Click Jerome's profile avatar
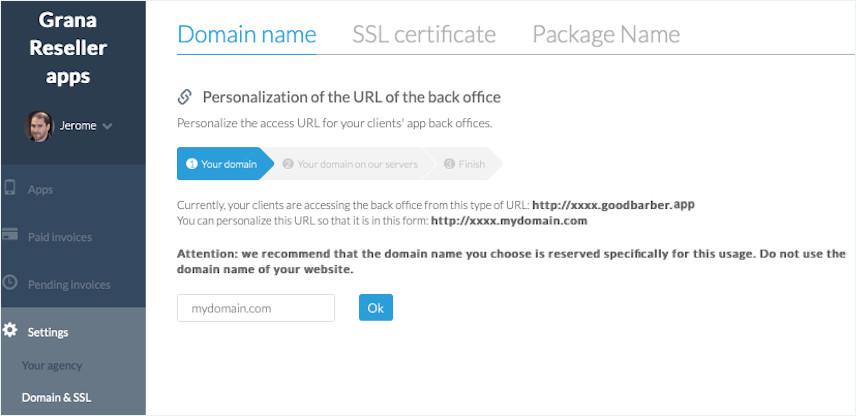The width and height of the screenshot is (856, 416). [38, 126]
